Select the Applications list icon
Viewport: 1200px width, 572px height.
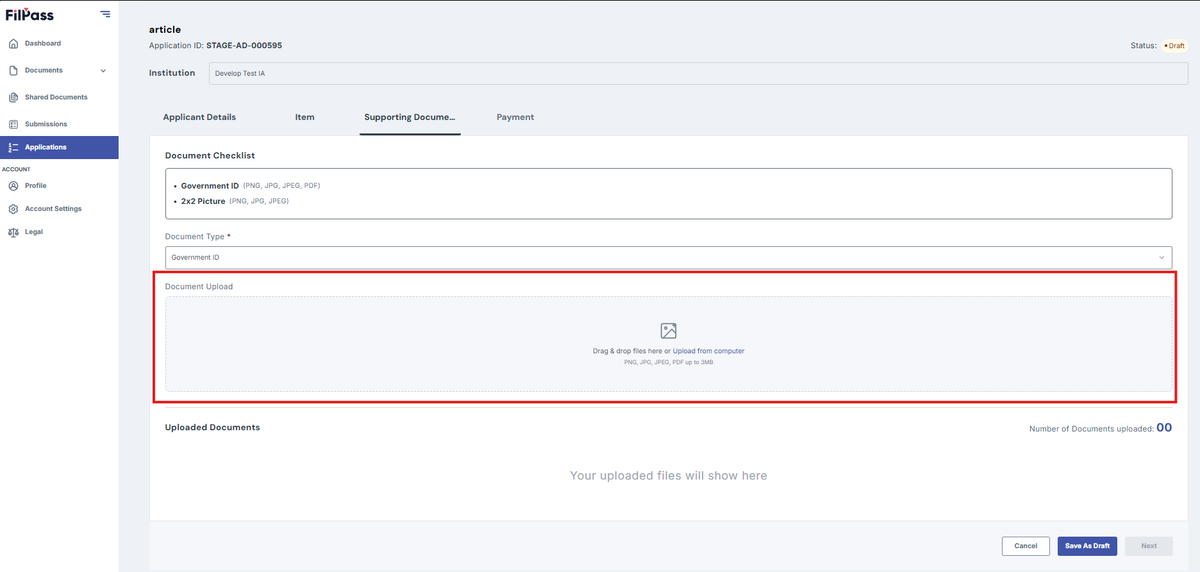[13, 148]
